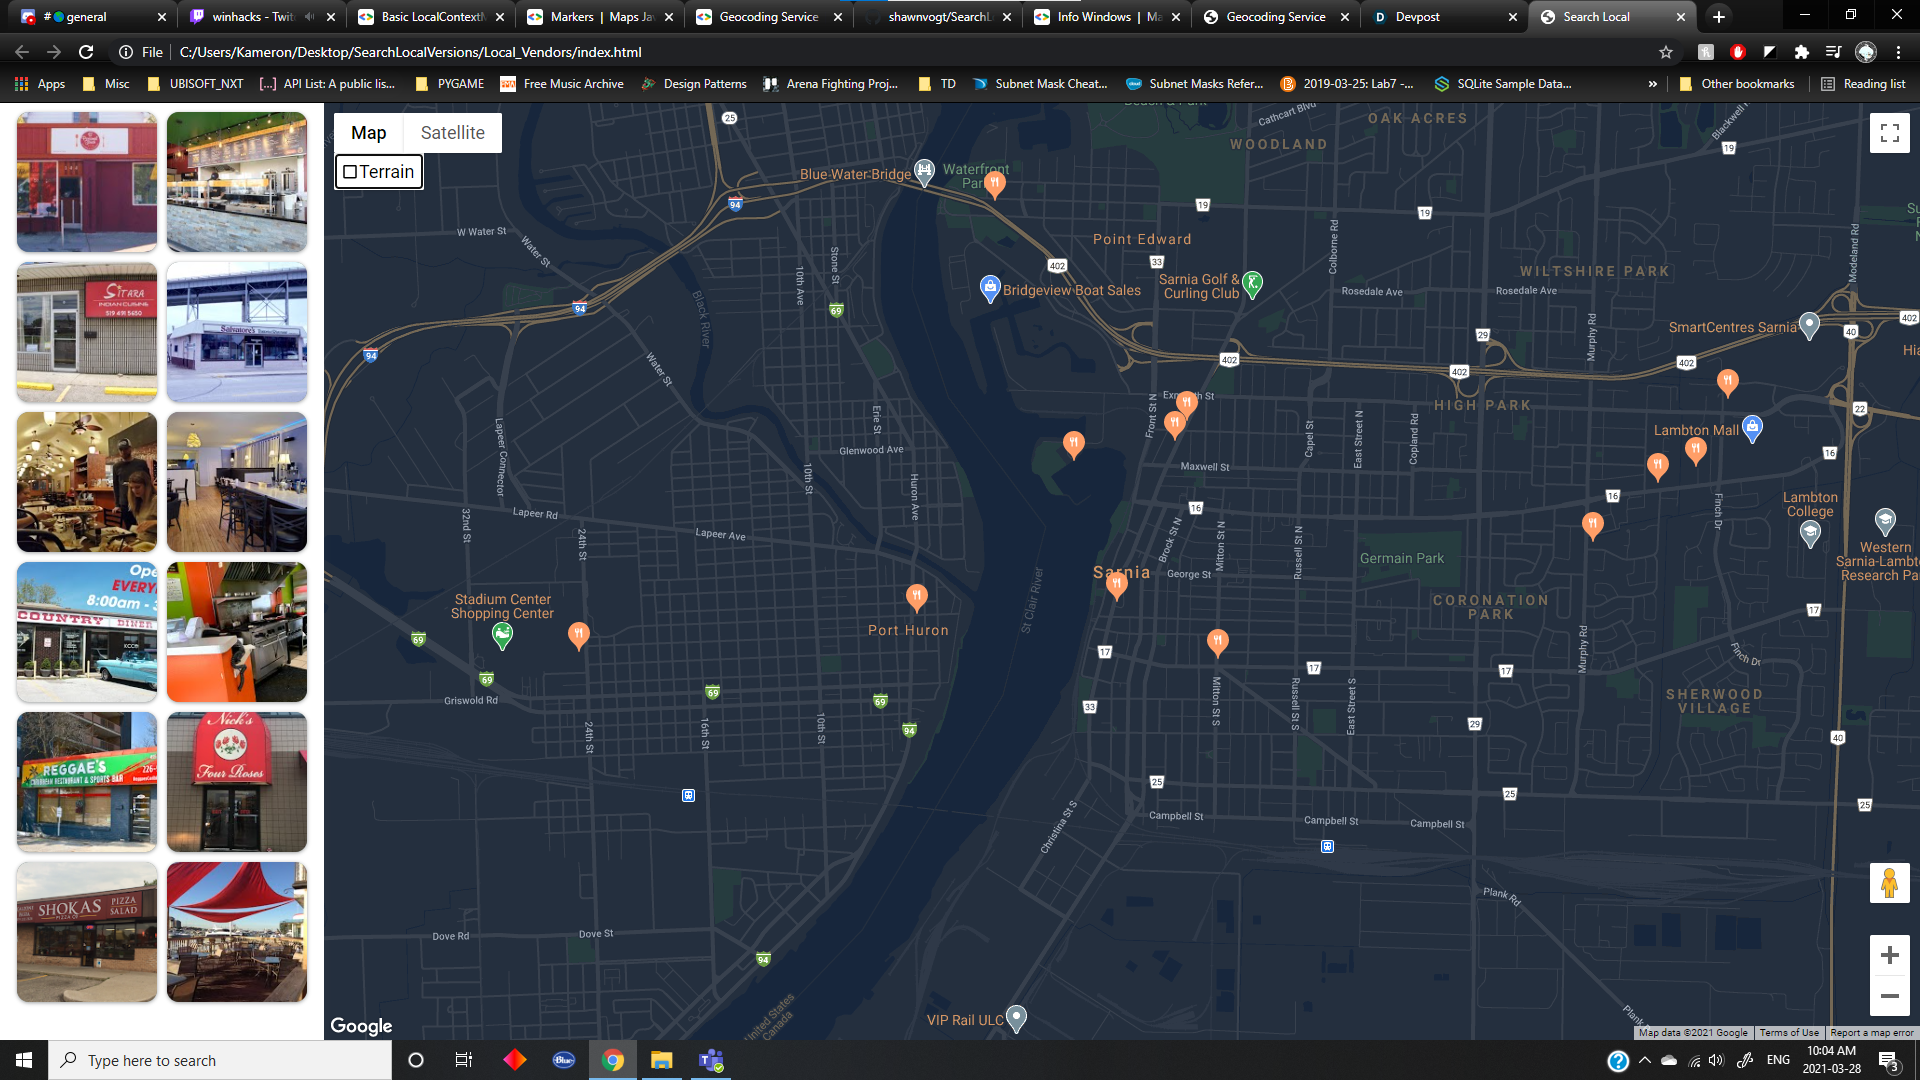The height and width of the screenshot is (1080, 1920).
Task: Click the restaurant marker near Waterfront Park
Action: (994, 183)
